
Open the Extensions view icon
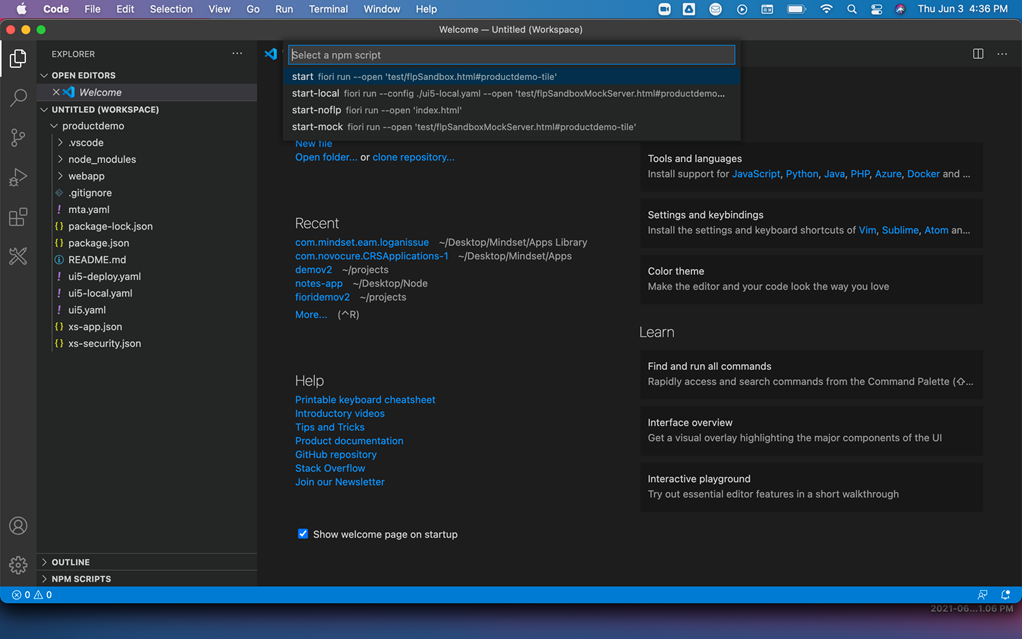18,216
